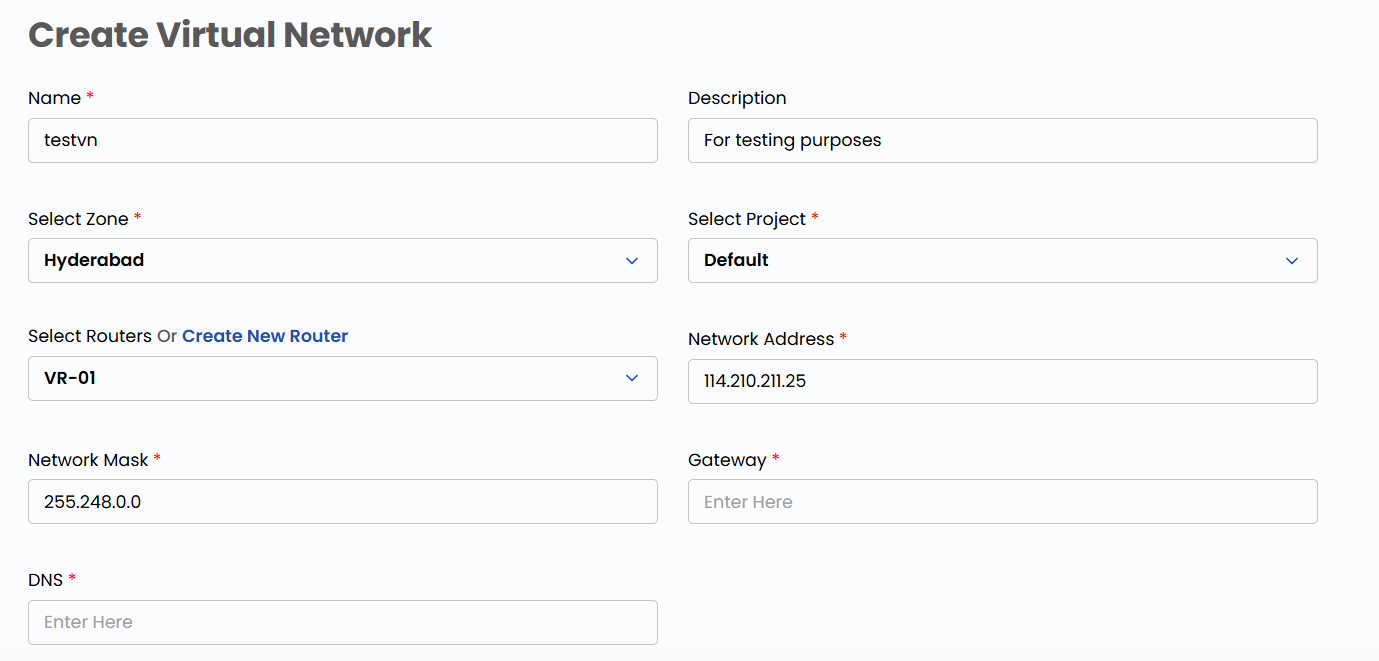Click the DNS label with required marker
The image size is (1379, 661).
(x=52, y=579)
